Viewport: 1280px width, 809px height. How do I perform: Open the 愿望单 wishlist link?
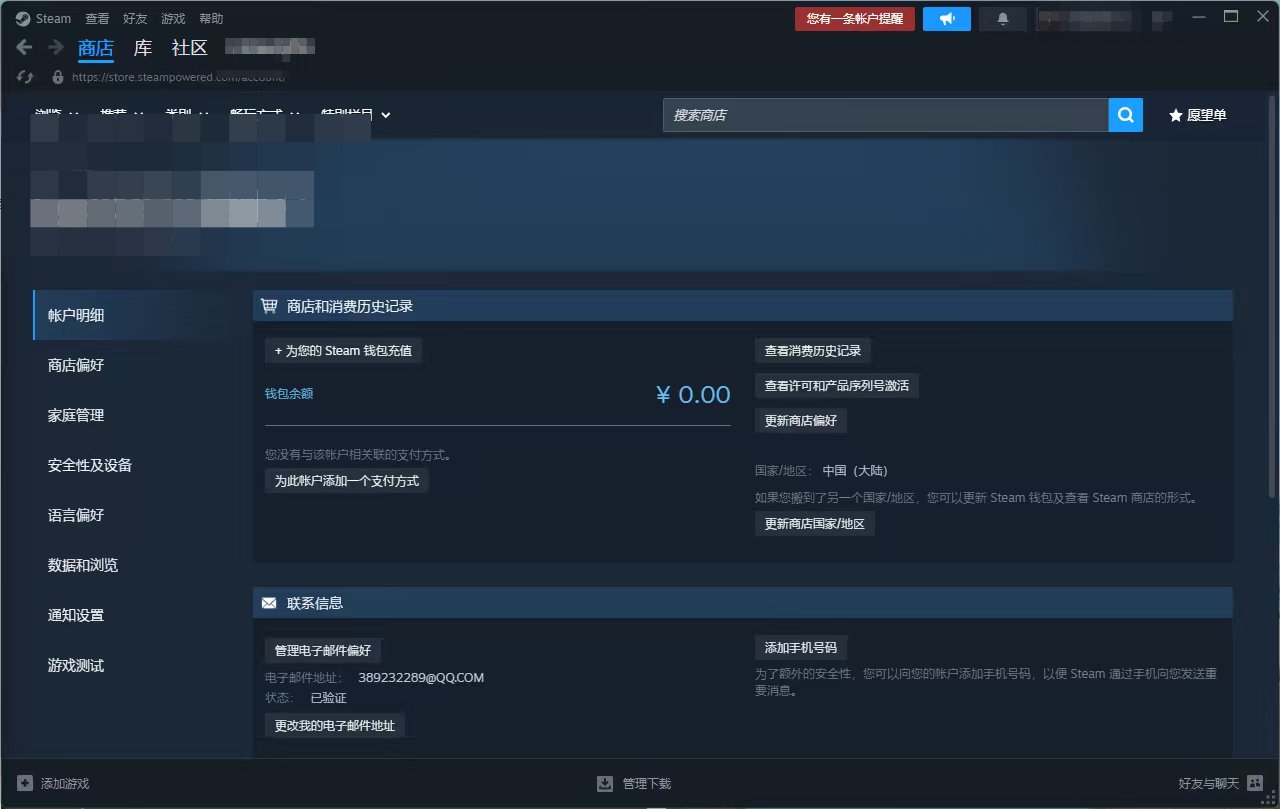(x=1207, y=115)
